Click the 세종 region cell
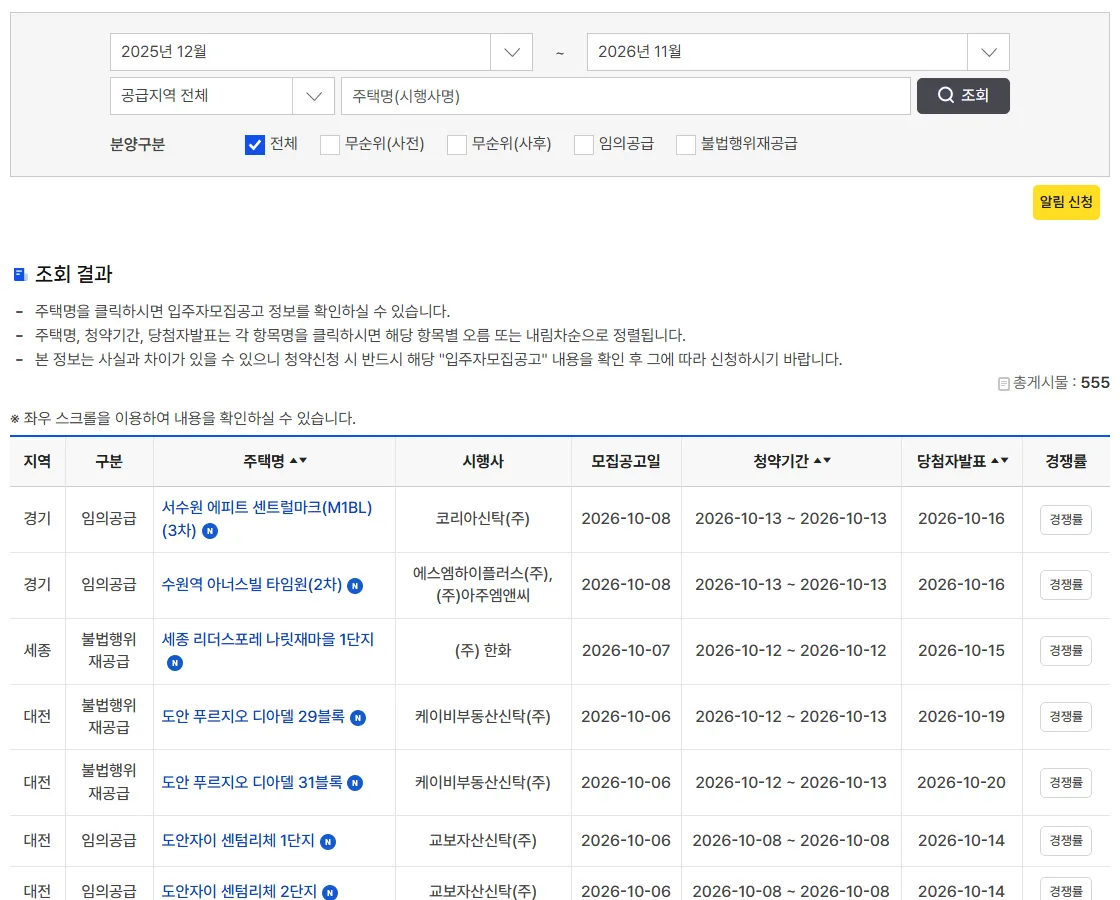1120x900 pixels. pos(37,651)
